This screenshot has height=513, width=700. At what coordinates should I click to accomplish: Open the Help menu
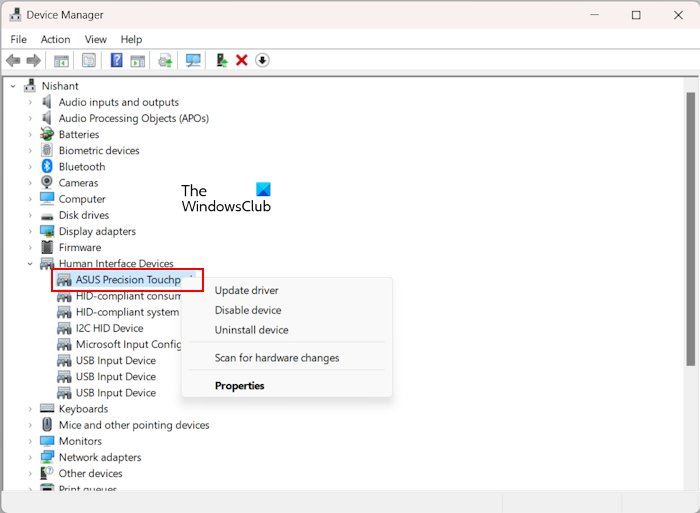point(131,39)
